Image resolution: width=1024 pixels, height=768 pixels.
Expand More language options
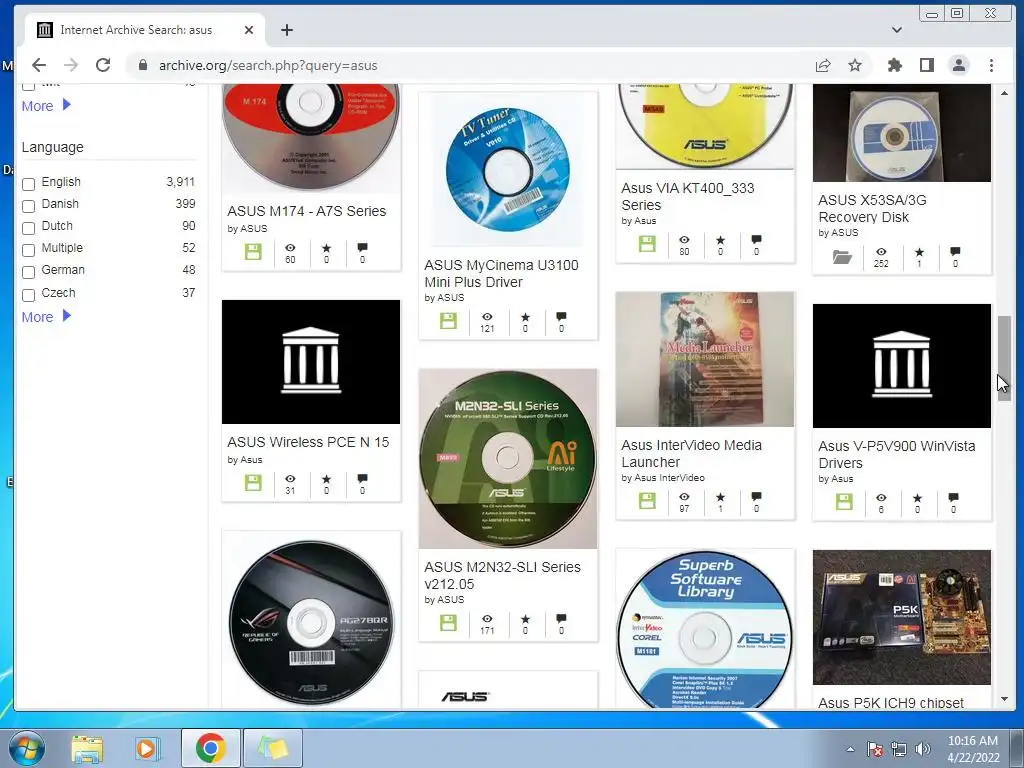tap(46, 317)
